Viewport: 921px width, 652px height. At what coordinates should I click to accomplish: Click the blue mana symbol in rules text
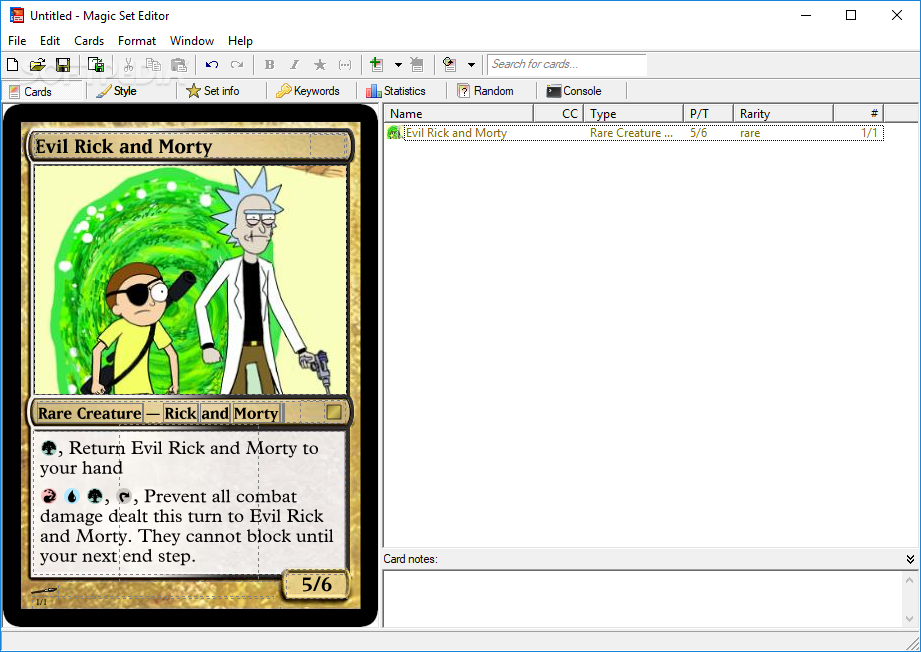tap(72, 496)
